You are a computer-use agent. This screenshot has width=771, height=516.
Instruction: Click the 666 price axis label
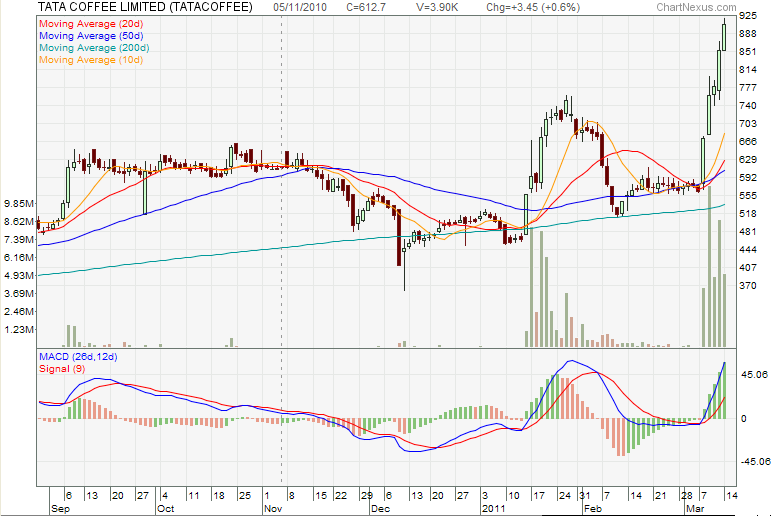(747, 141)
